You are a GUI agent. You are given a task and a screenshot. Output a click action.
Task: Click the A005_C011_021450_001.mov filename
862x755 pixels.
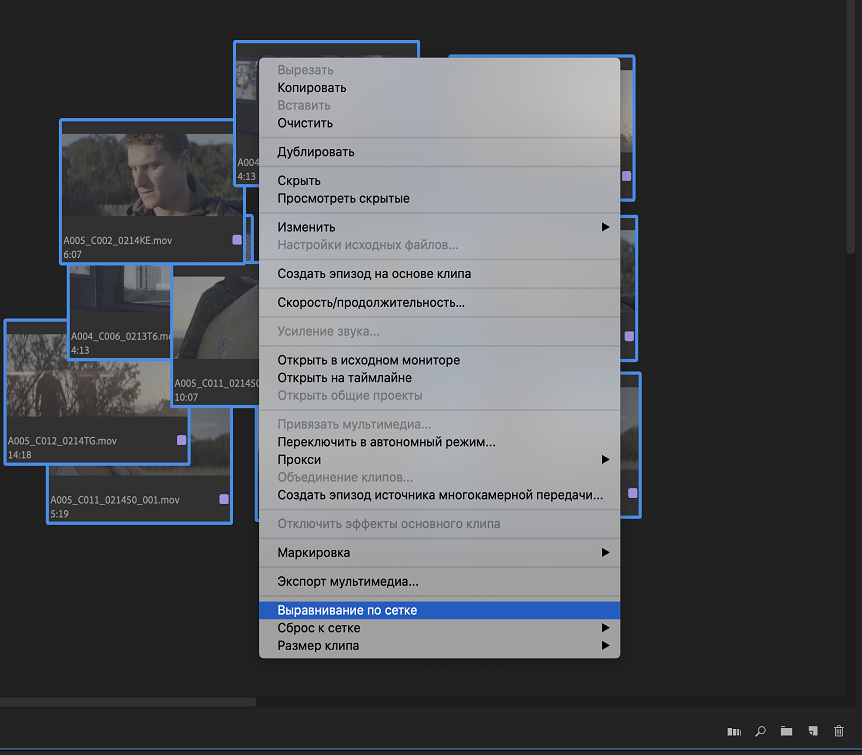coord(115,500)
